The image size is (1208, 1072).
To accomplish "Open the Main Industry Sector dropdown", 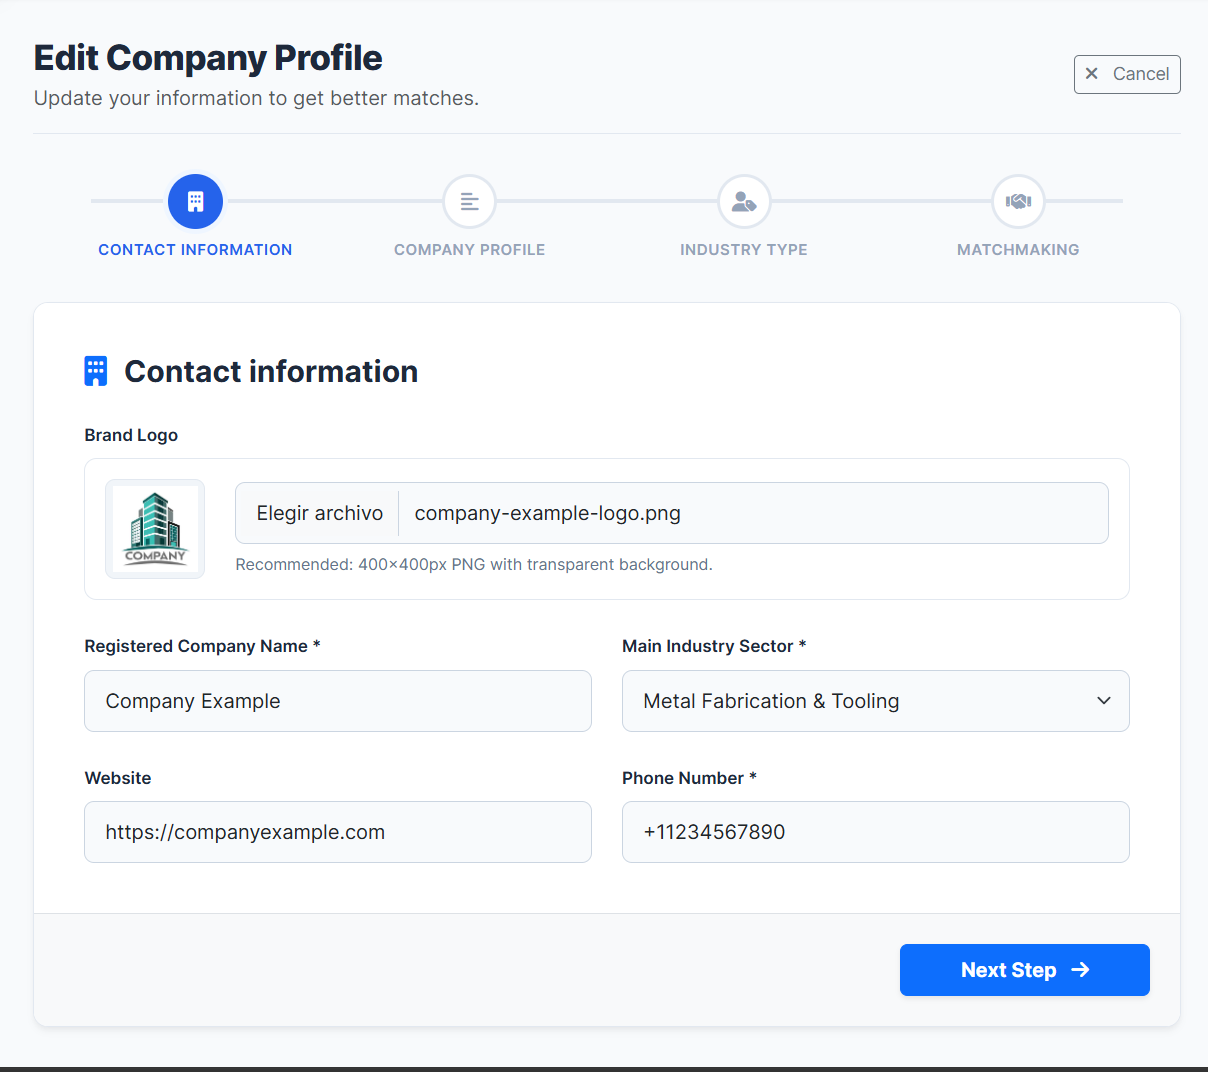I will (875, 701).
